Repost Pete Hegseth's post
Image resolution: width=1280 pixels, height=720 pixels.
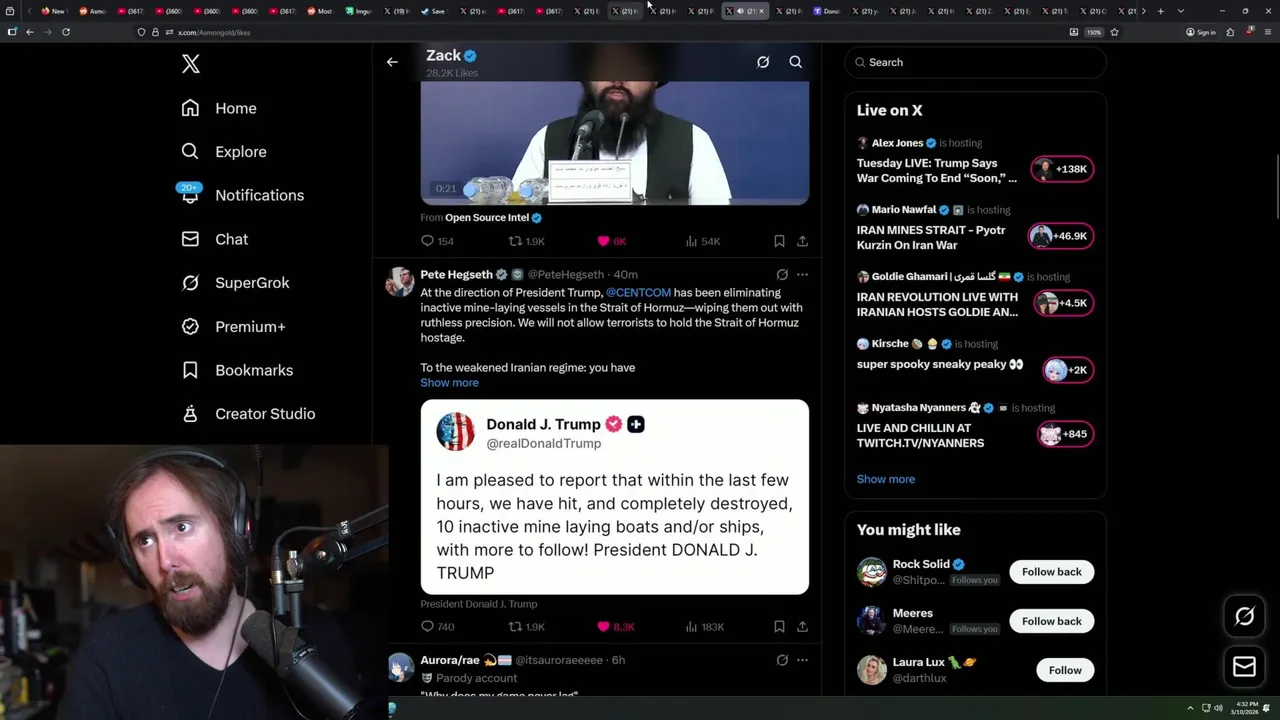click(527, 627)
